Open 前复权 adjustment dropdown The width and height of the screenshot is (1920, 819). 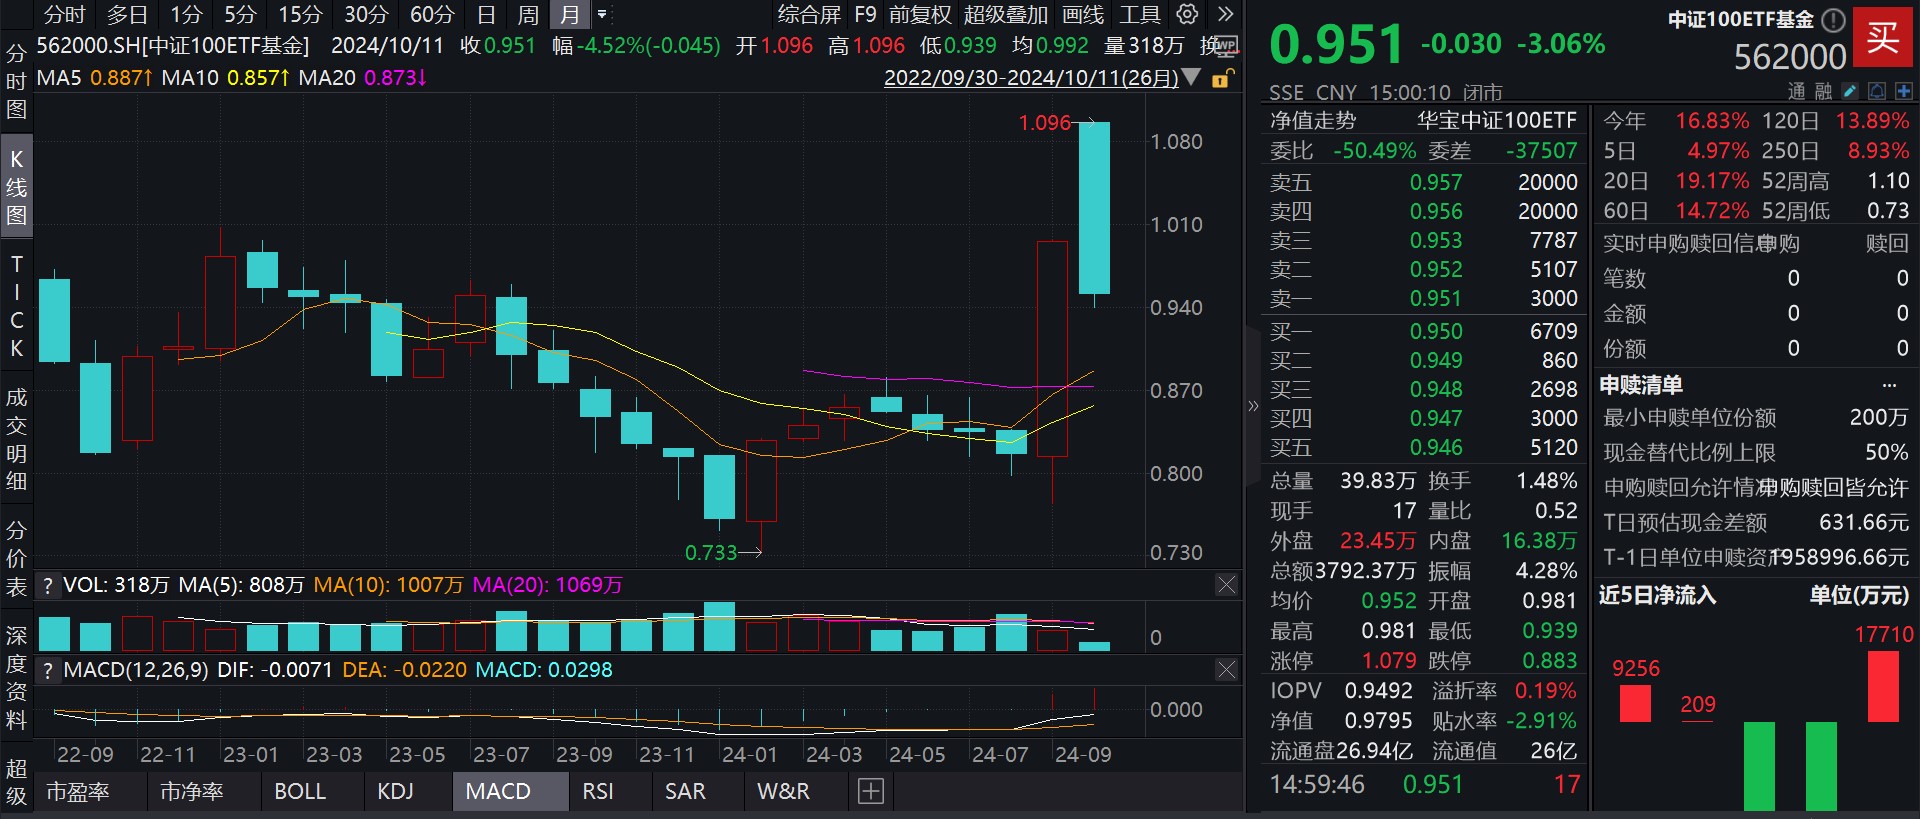click(920, 15)
